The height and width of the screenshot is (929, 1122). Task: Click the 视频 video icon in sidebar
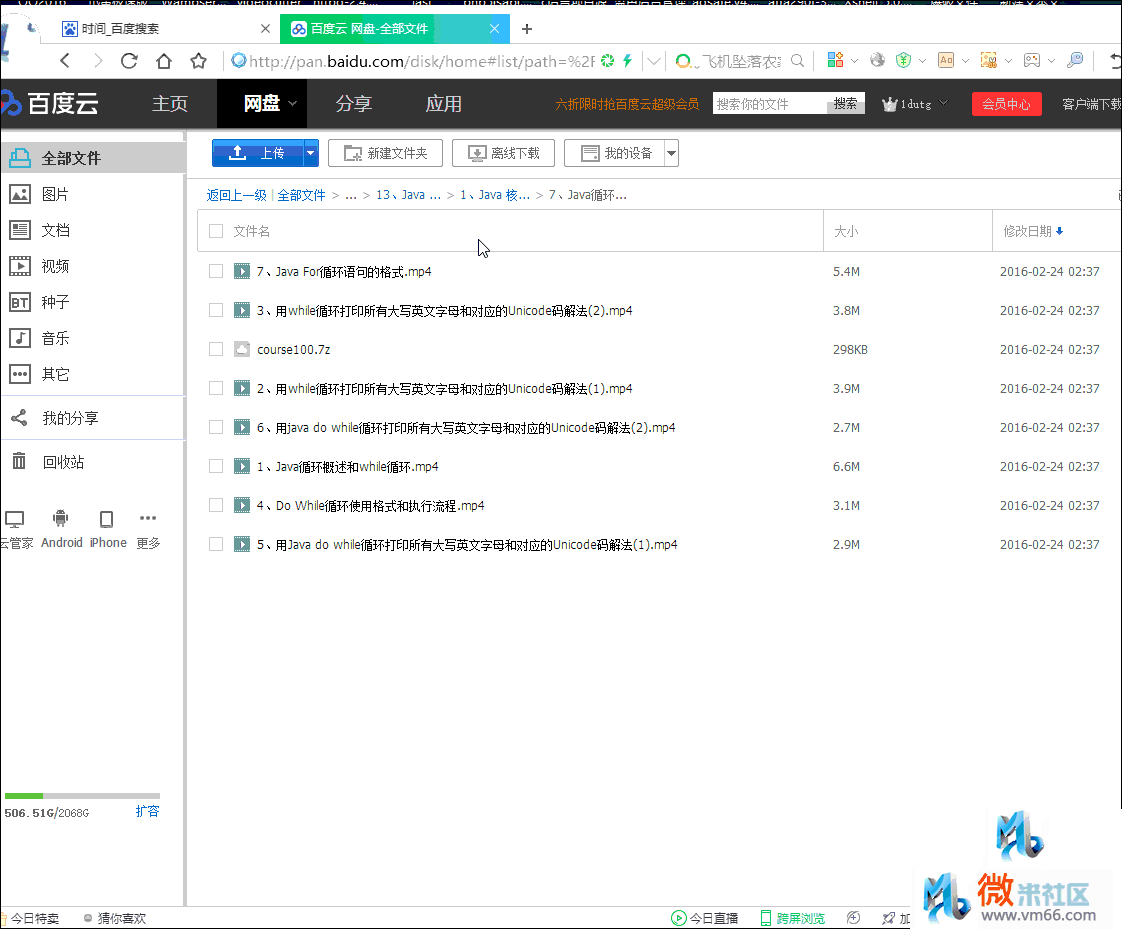click(x=19, y=266)
